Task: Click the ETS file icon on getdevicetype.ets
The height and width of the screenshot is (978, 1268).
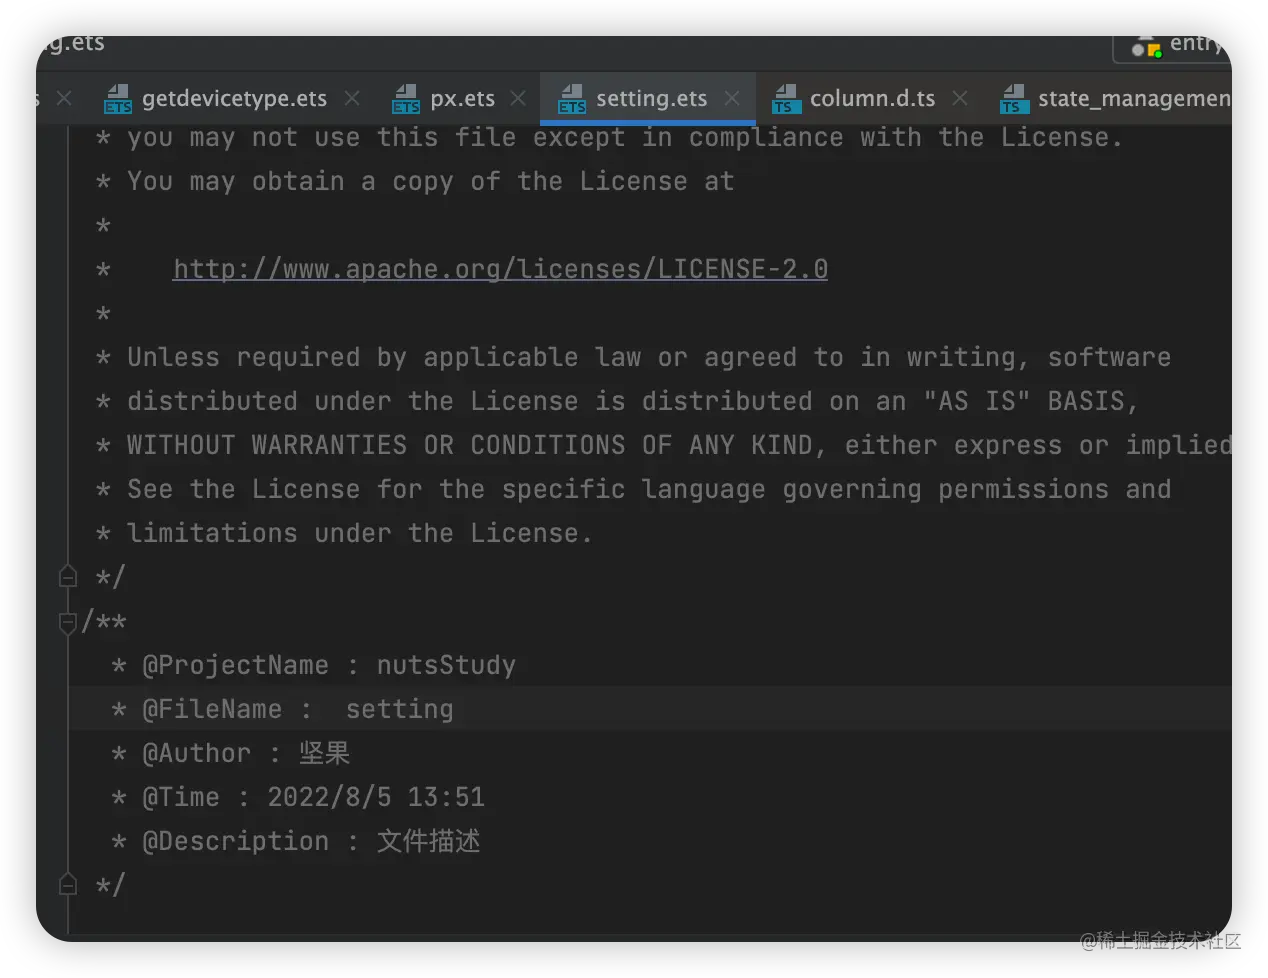Action: coord(118,99)
